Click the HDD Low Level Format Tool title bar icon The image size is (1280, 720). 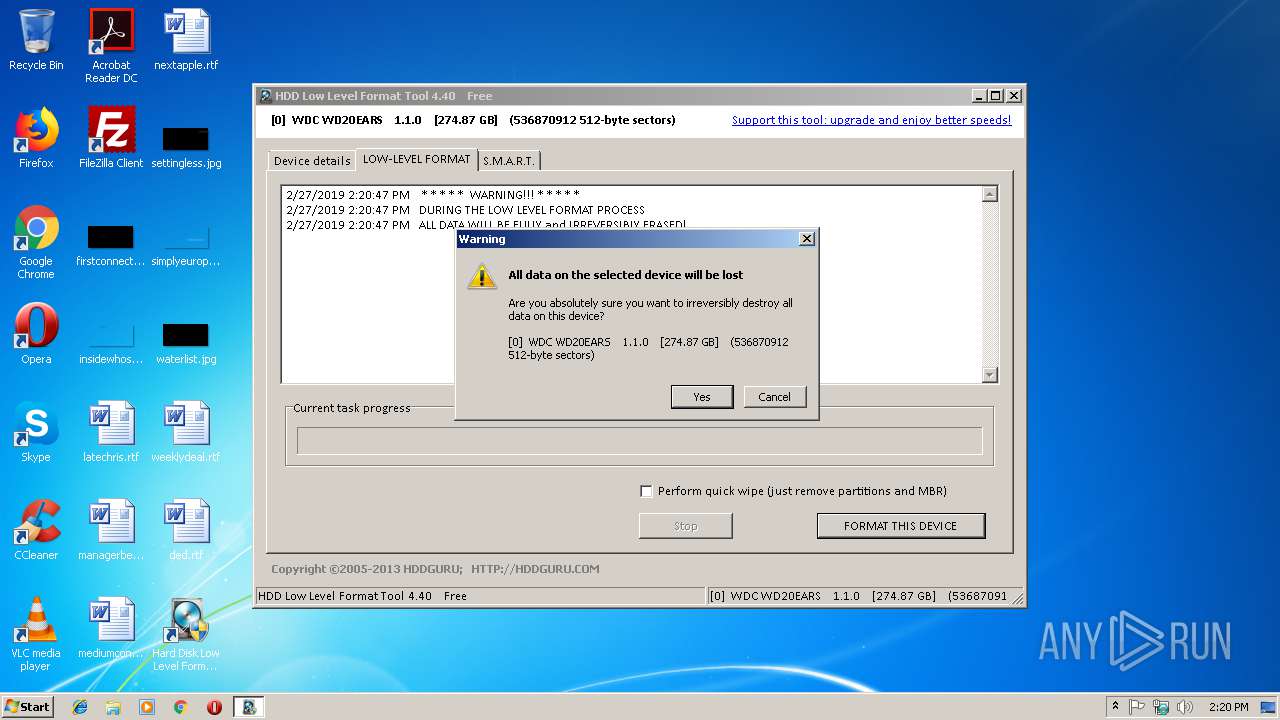[x=265, y=96]
